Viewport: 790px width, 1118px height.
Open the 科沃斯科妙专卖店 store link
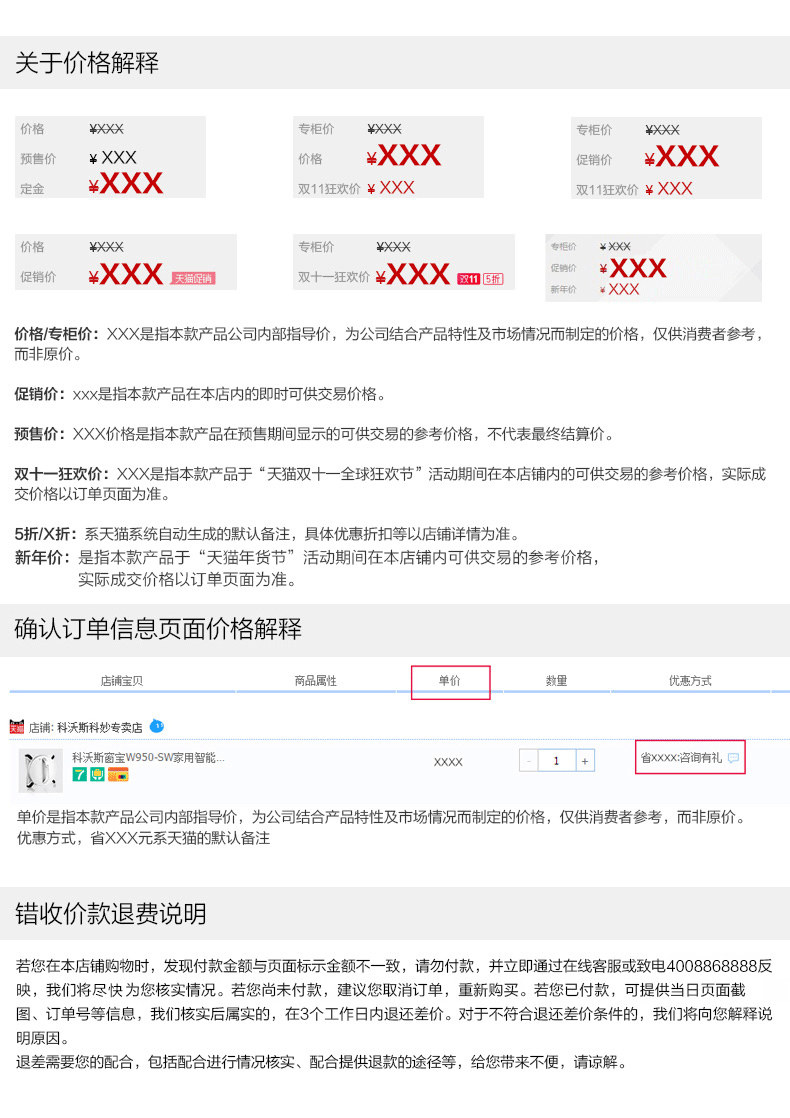coord(100,727)
